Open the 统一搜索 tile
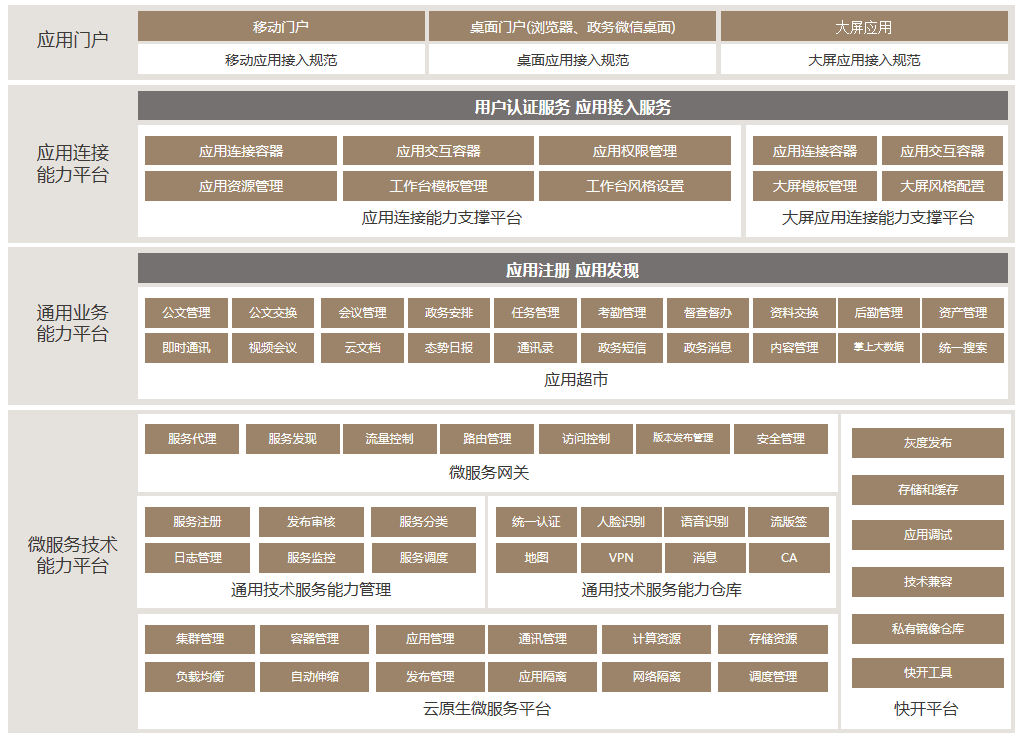 963,348
